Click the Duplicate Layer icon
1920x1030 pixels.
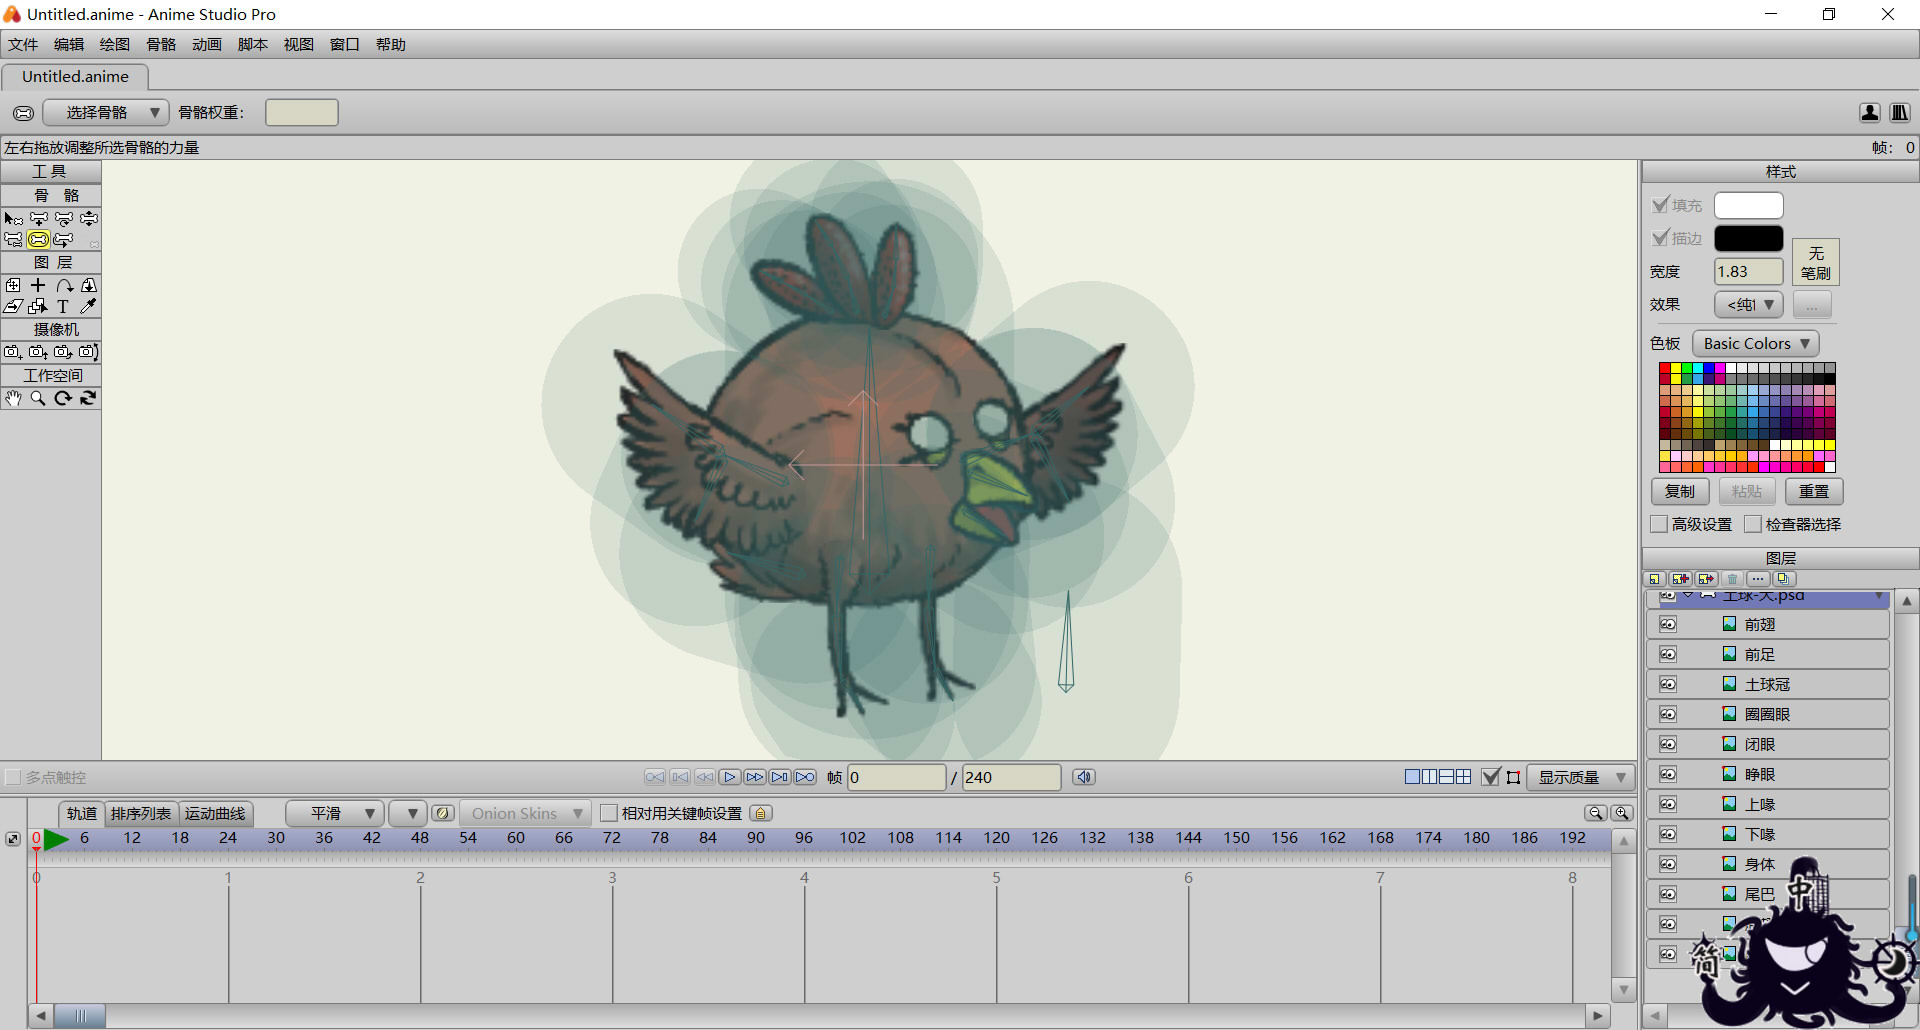click(x=1681, y=579)
